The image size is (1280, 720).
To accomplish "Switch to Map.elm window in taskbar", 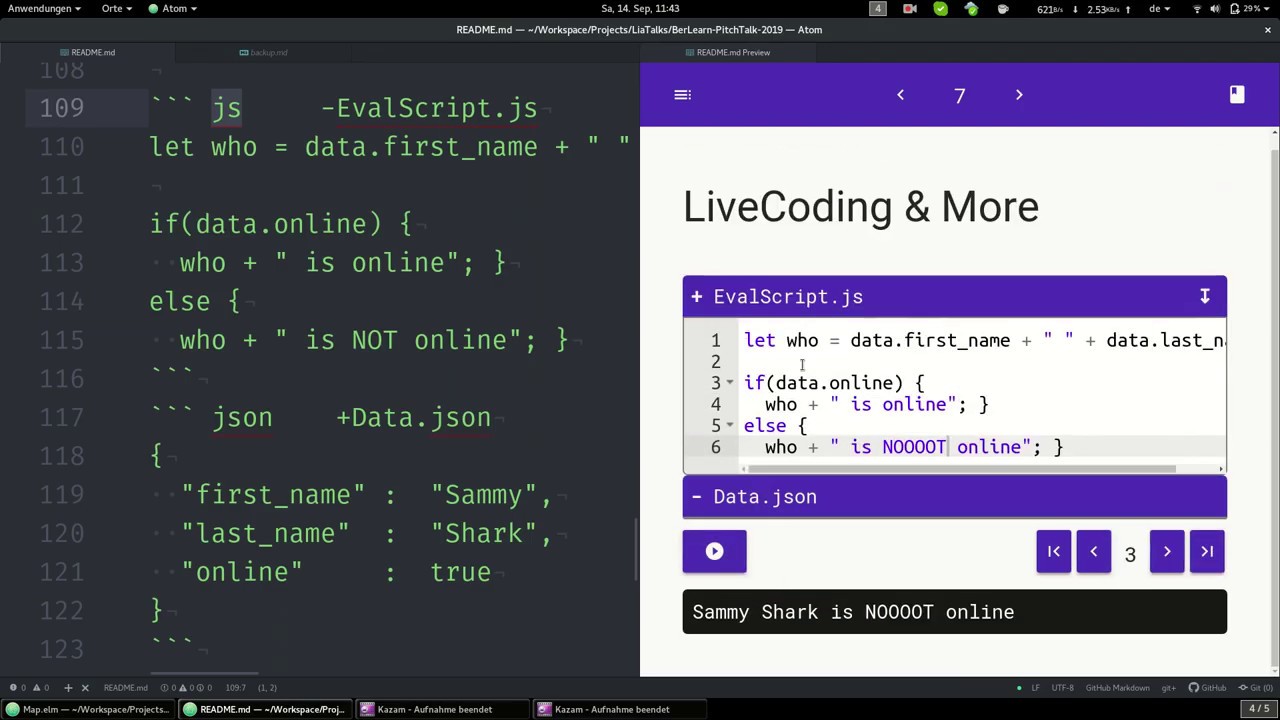I will 88,710.
